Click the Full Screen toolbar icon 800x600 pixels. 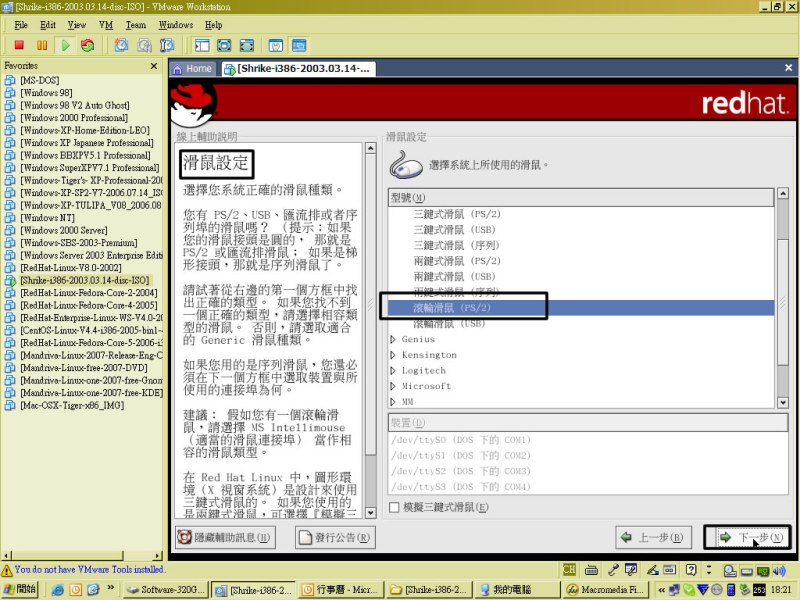coord(224,45)
